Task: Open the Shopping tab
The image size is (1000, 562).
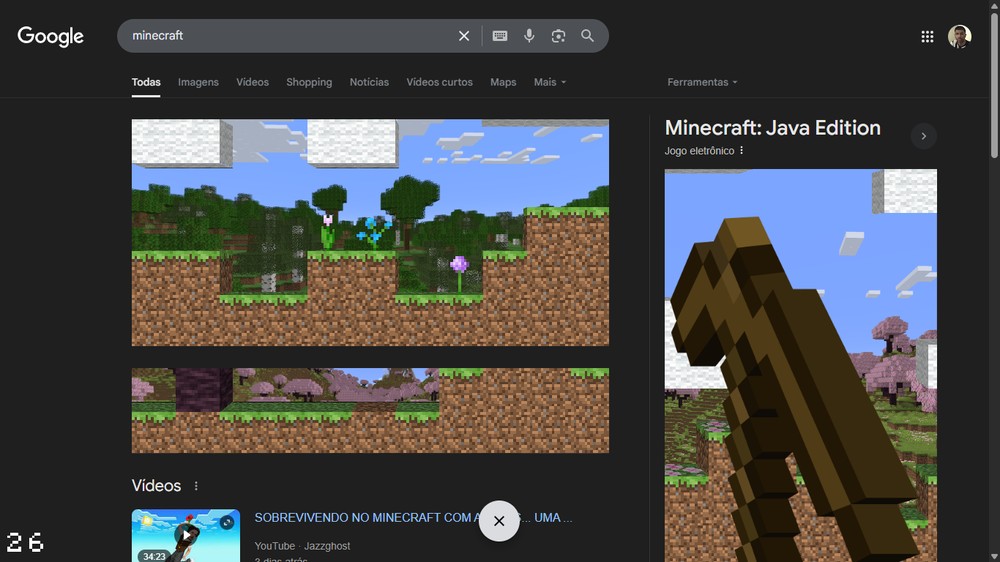Action: coord(309,82)
